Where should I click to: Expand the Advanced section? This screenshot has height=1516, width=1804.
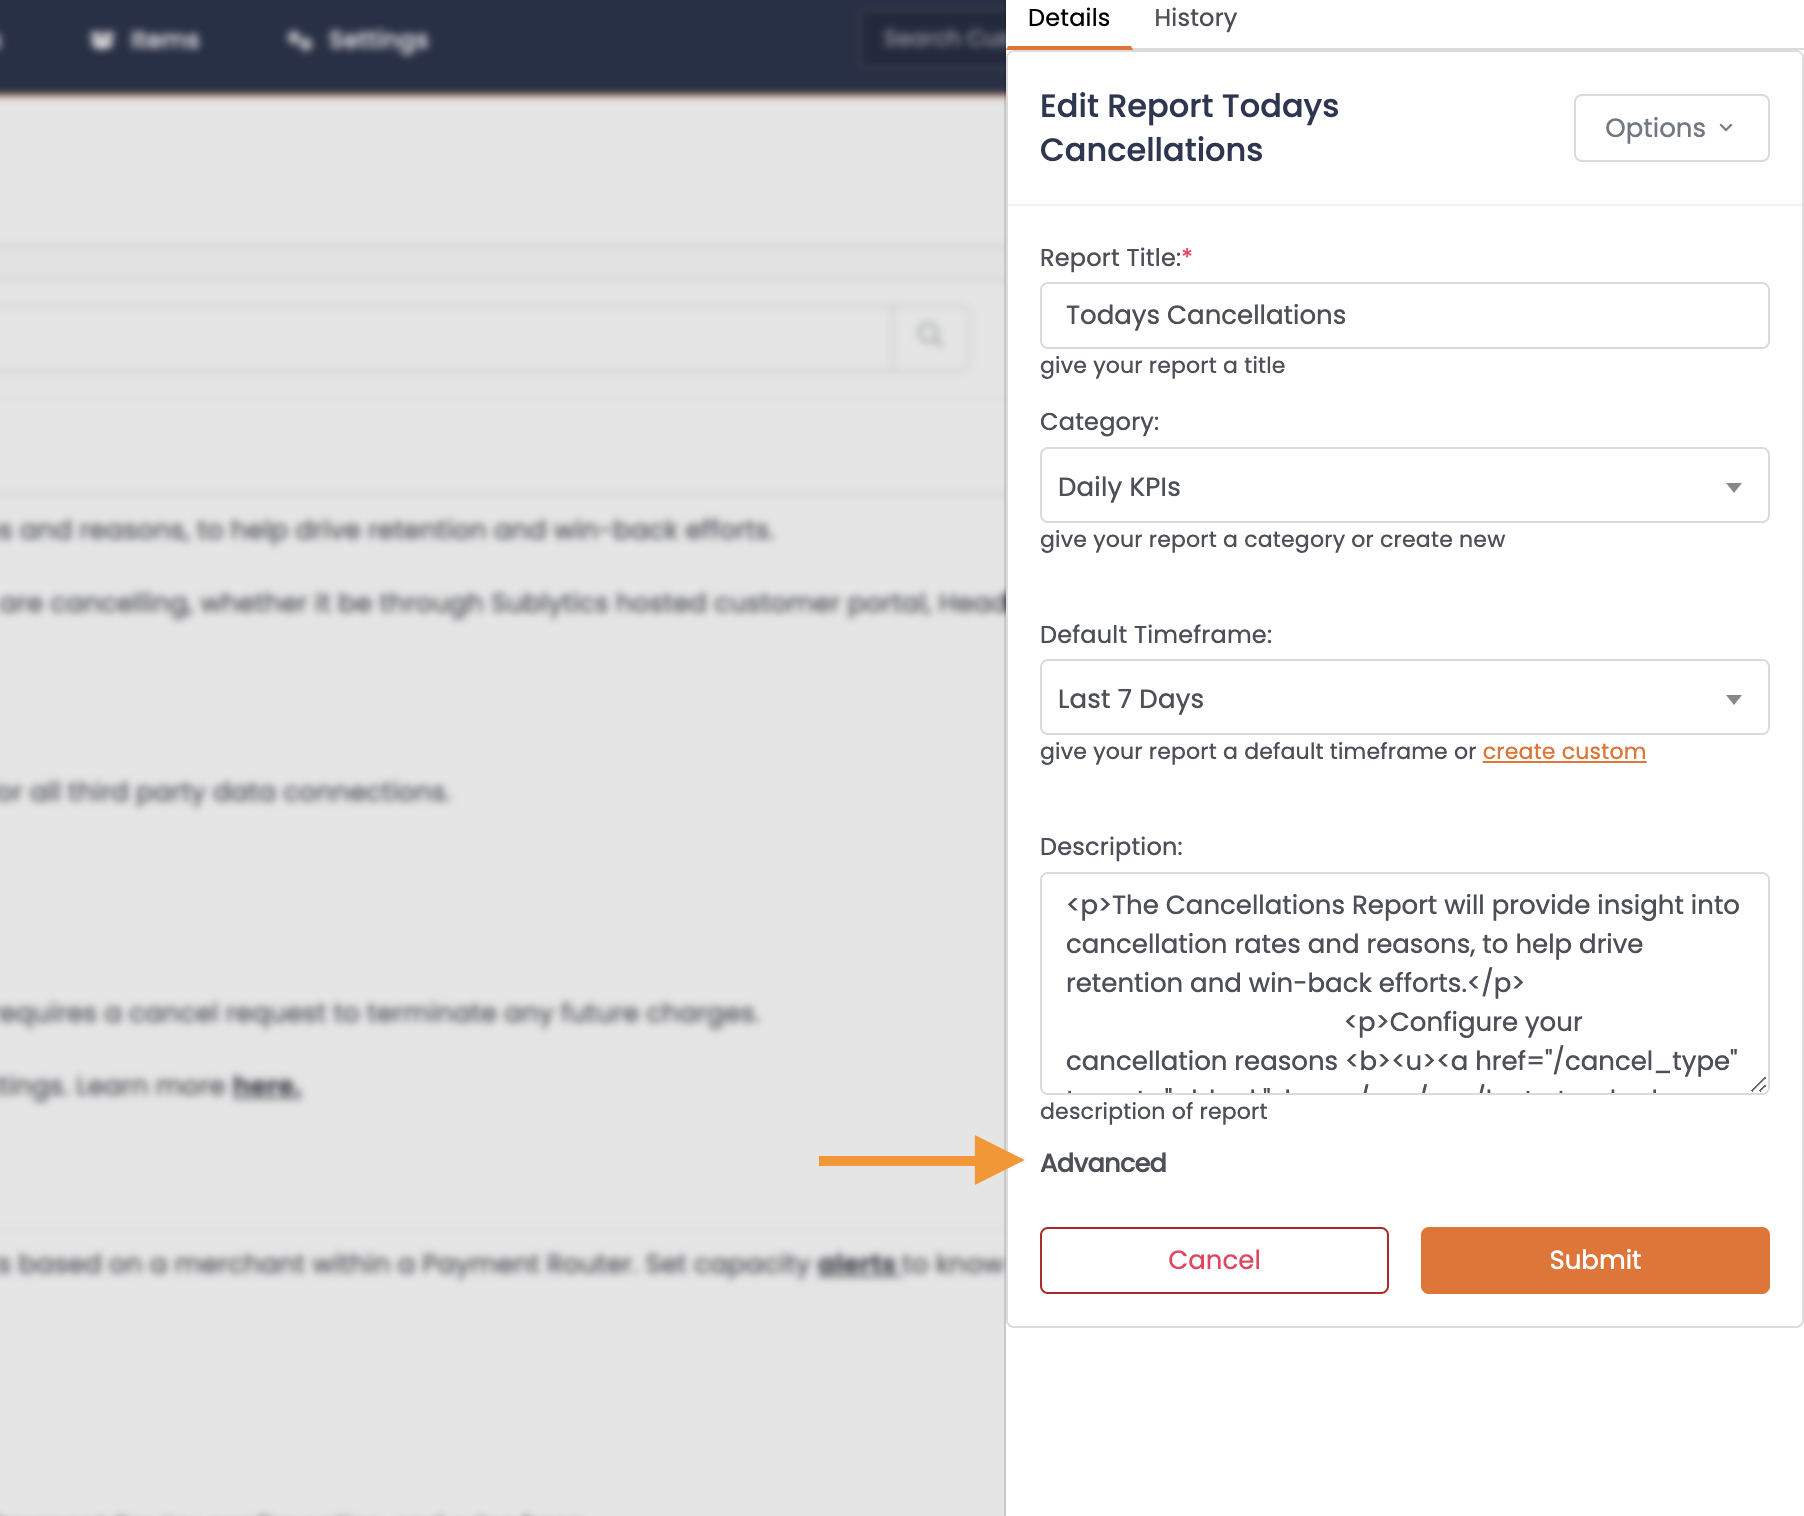click(x=1103, y=1163)
